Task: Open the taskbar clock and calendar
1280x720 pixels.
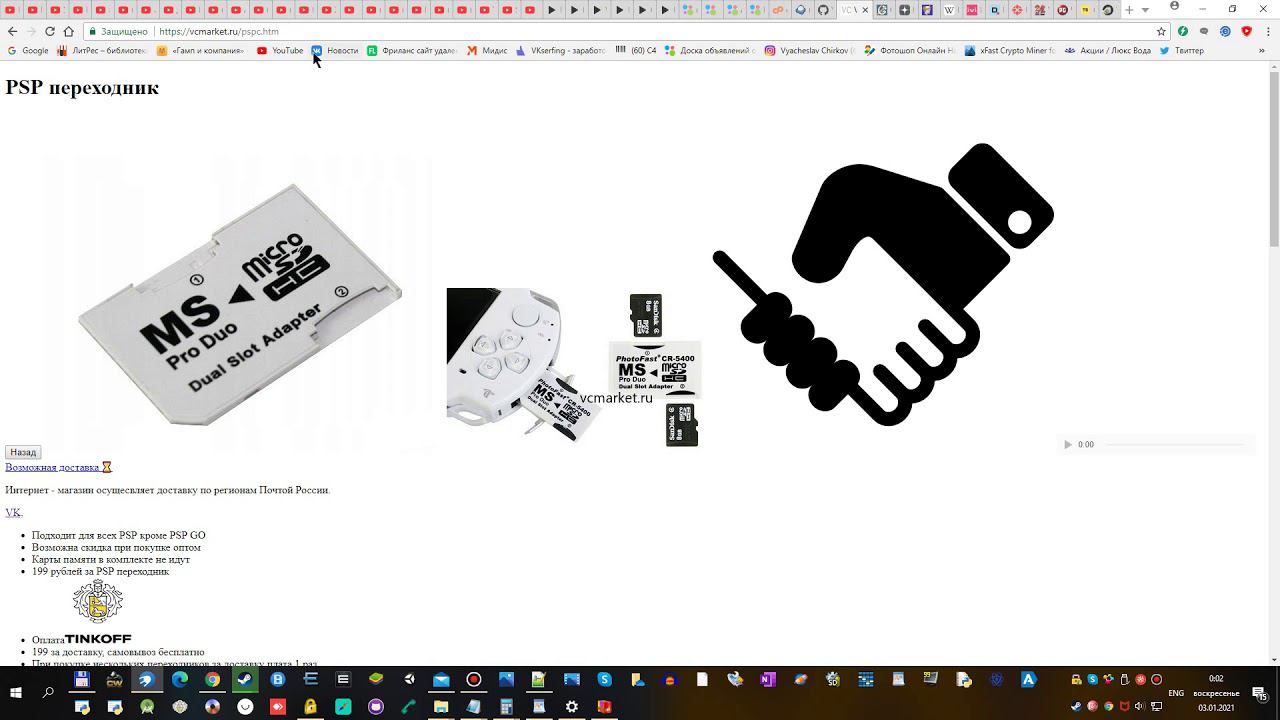Action: (1216, 693)
